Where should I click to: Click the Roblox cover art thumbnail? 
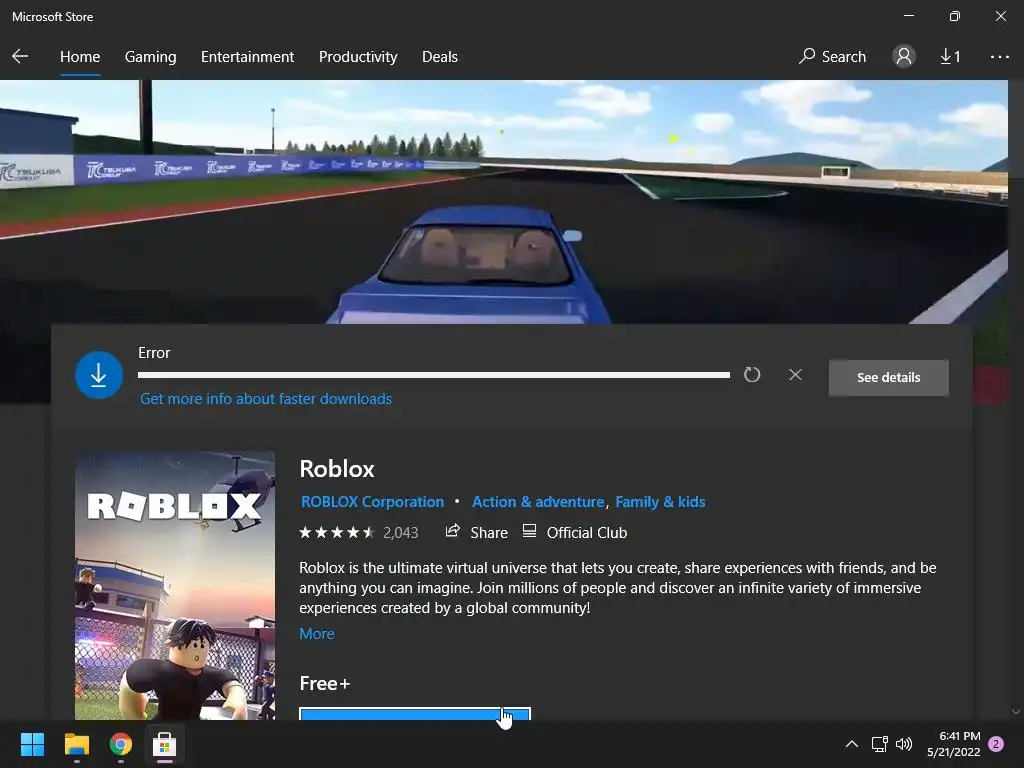174,585
